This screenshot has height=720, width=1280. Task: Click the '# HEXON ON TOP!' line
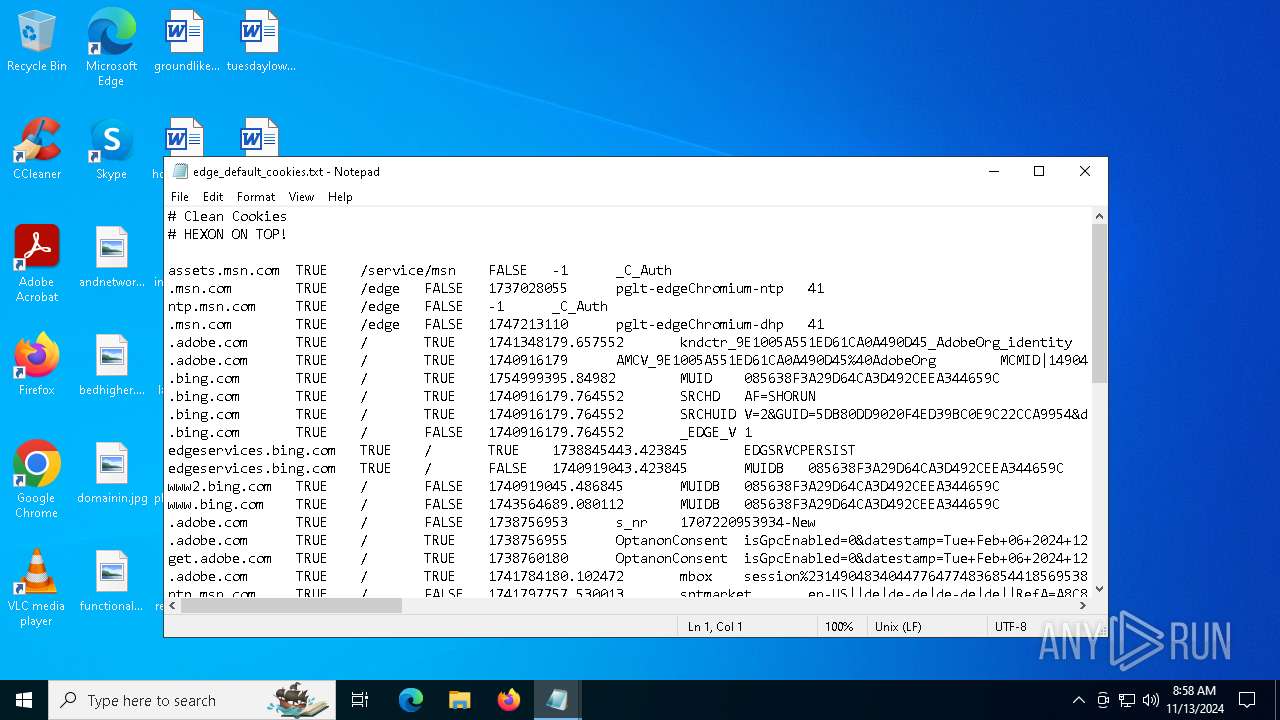click(x=227, y=234)
